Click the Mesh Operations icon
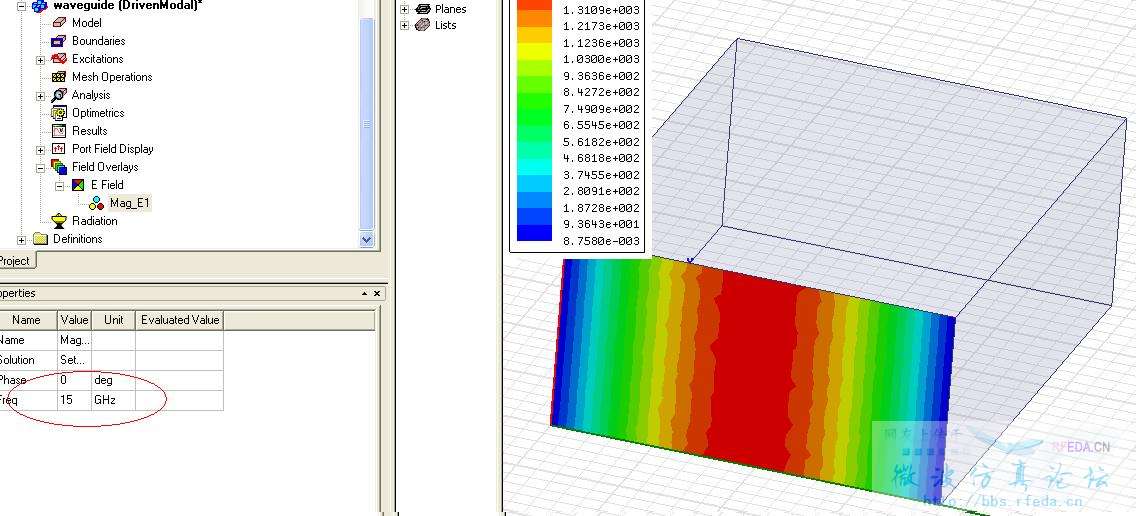Screen dimensions: 1136x516 pyautogui.click(x=59, y=78)
